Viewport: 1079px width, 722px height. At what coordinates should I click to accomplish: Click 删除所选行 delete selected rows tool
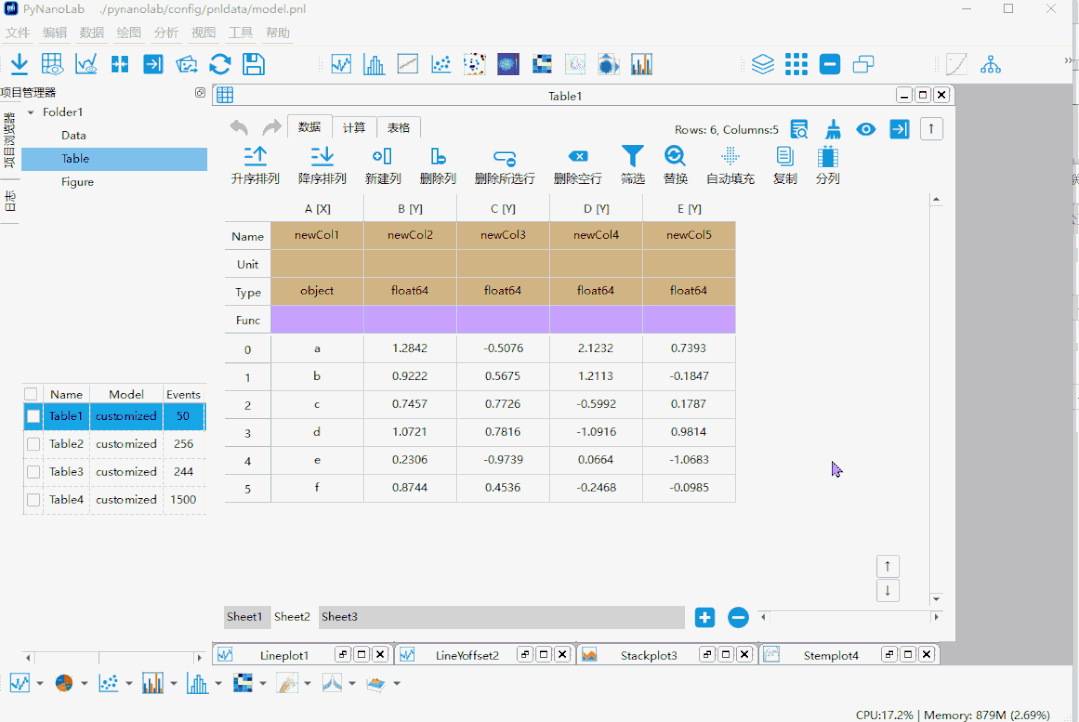[x=504, y=165]
